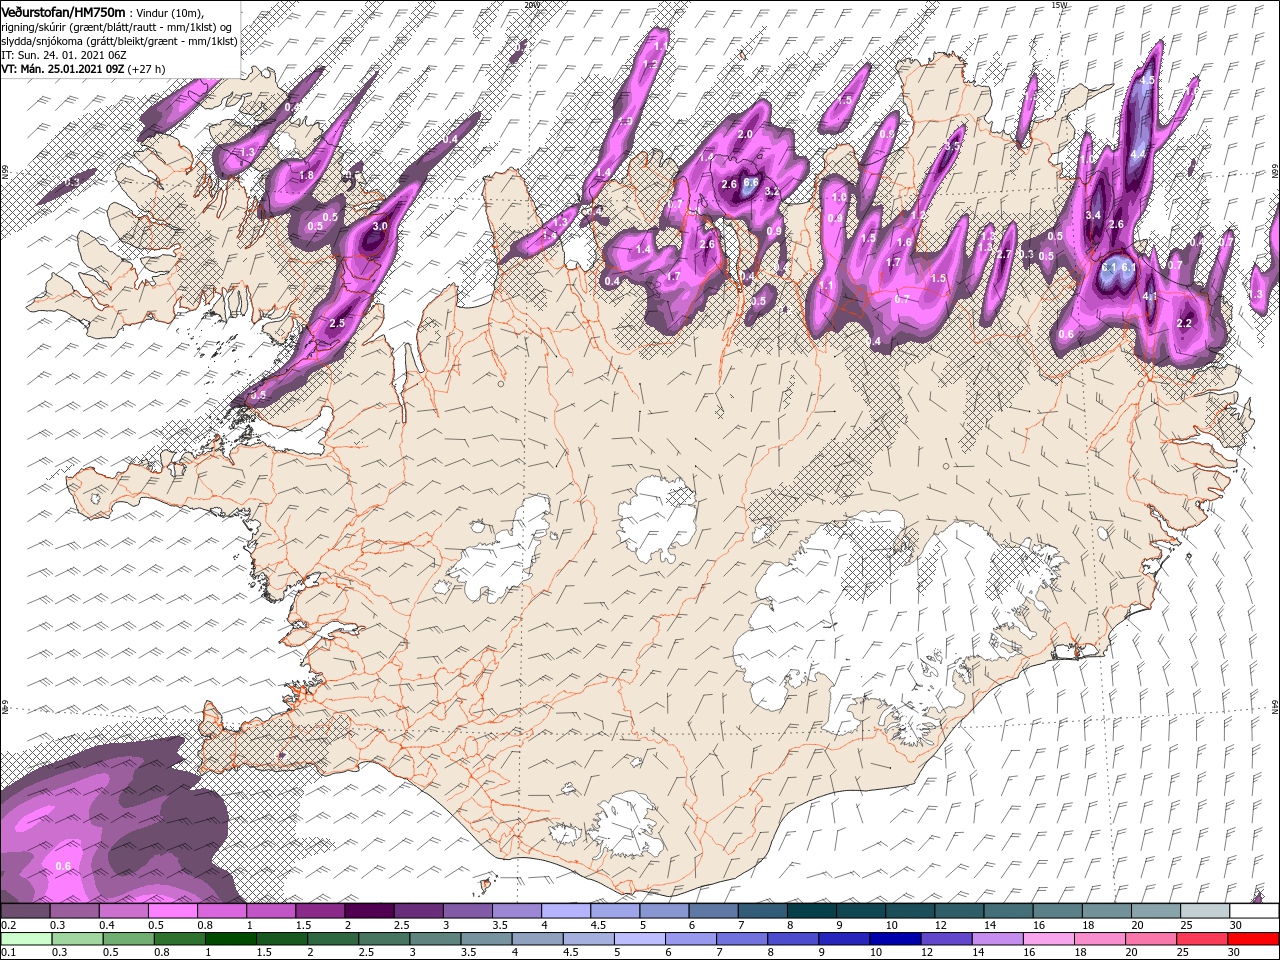1280x960 pixels.
Task: Click the 3.0 precipitation value on the map
Action: point(380,226)
